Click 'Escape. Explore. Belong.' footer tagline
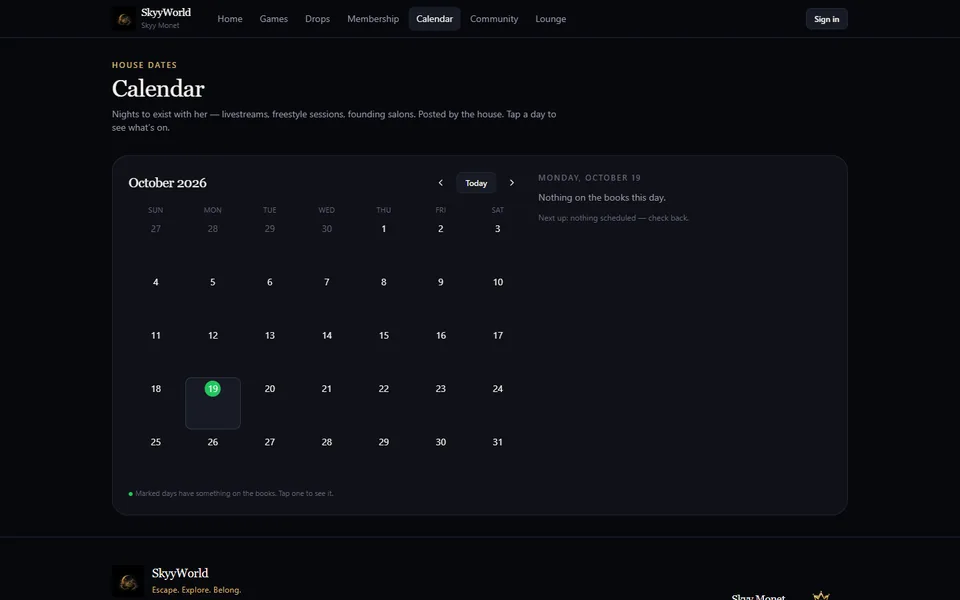 pyautogui.click(x=197, y=590)
